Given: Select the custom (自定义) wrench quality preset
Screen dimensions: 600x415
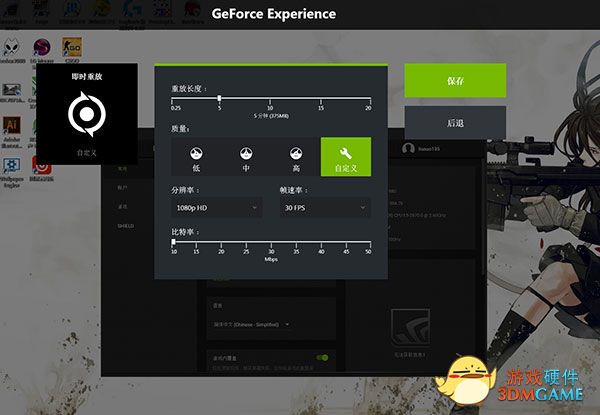Looking at the screenshot, I should click(x=346, y=157).
